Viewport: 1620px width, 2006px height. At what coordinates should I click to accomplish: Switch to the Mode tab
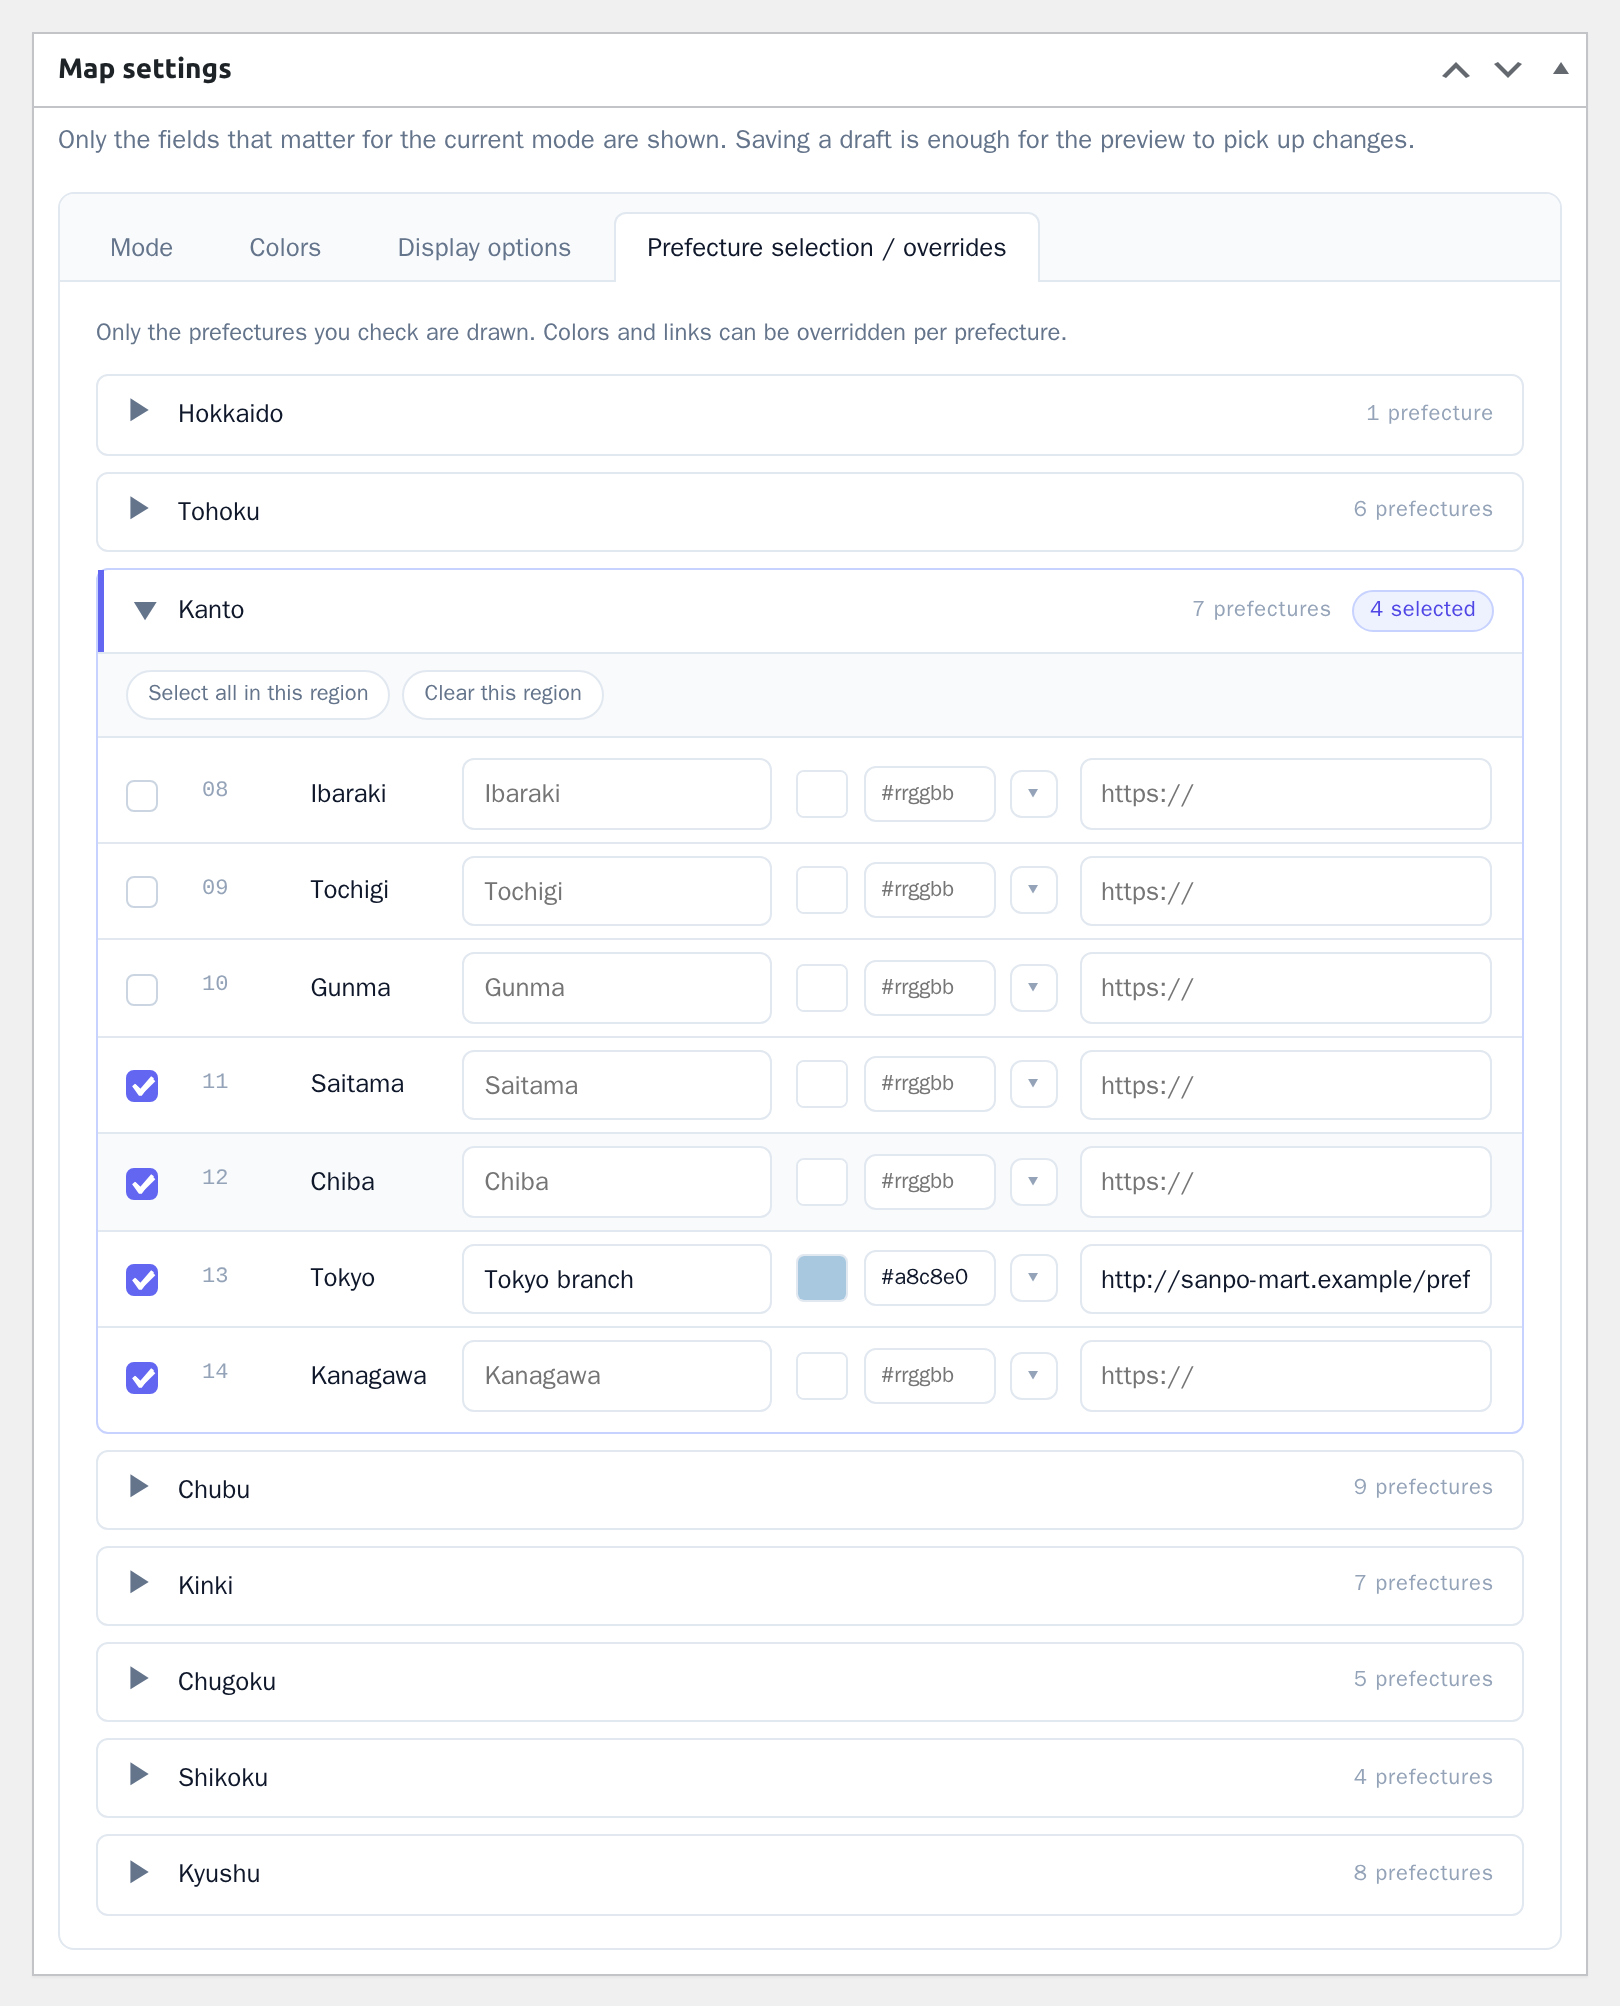click(x=141, y=248)
